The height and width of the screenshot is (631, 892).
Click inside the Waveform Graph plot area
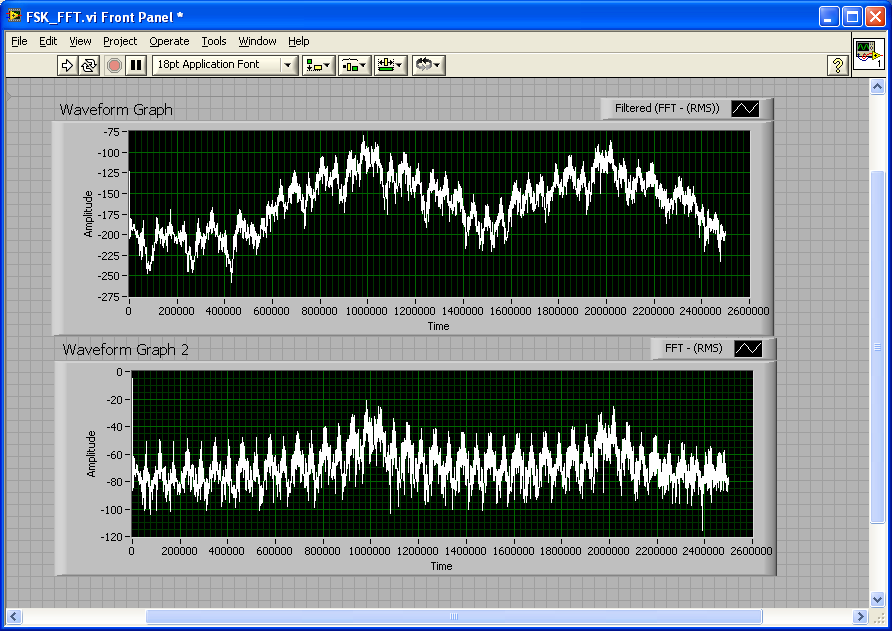pos(439,214)
